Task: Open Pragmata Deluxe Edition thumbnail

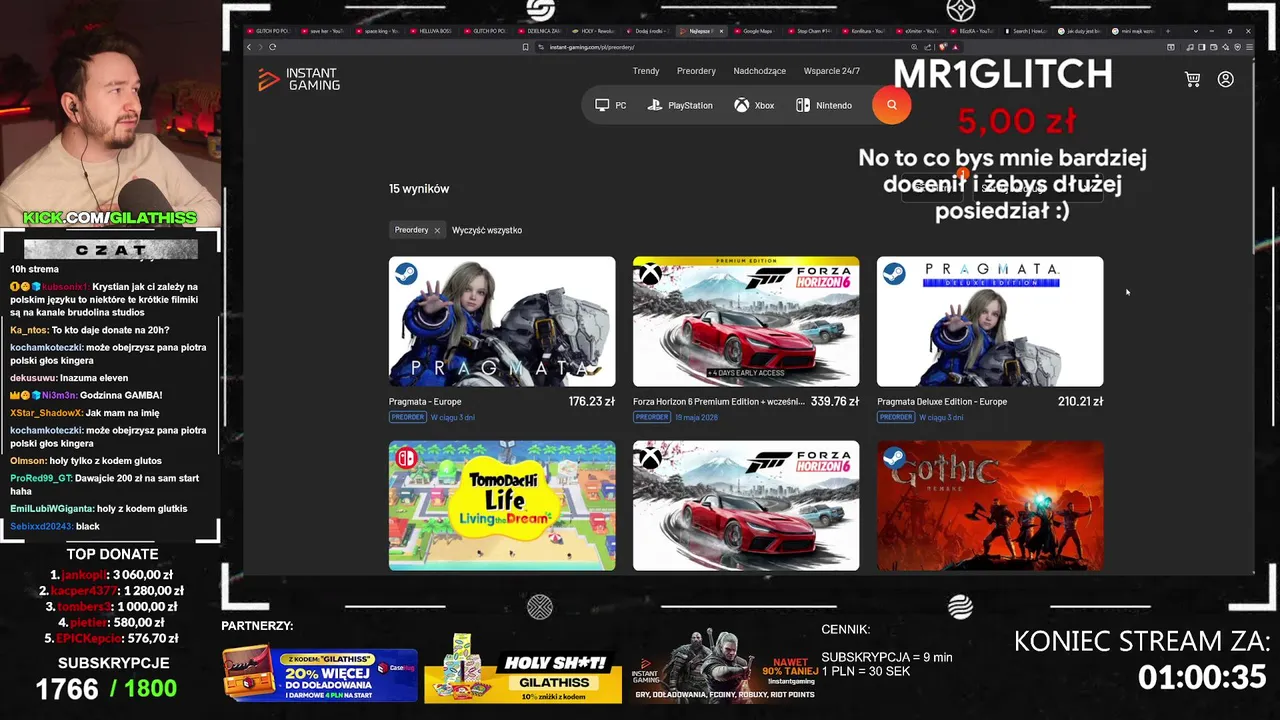Action: point(990,321)
